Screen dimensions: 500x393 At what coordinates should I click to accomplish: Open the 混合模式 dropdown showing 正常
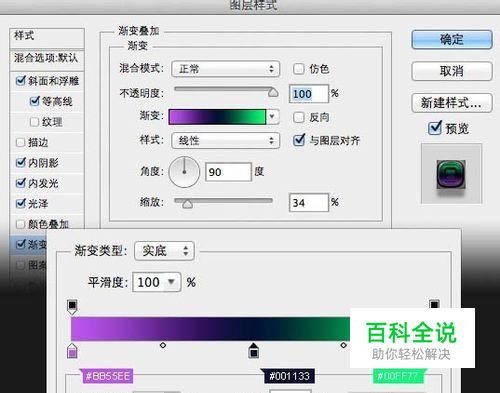click(225, 69)
